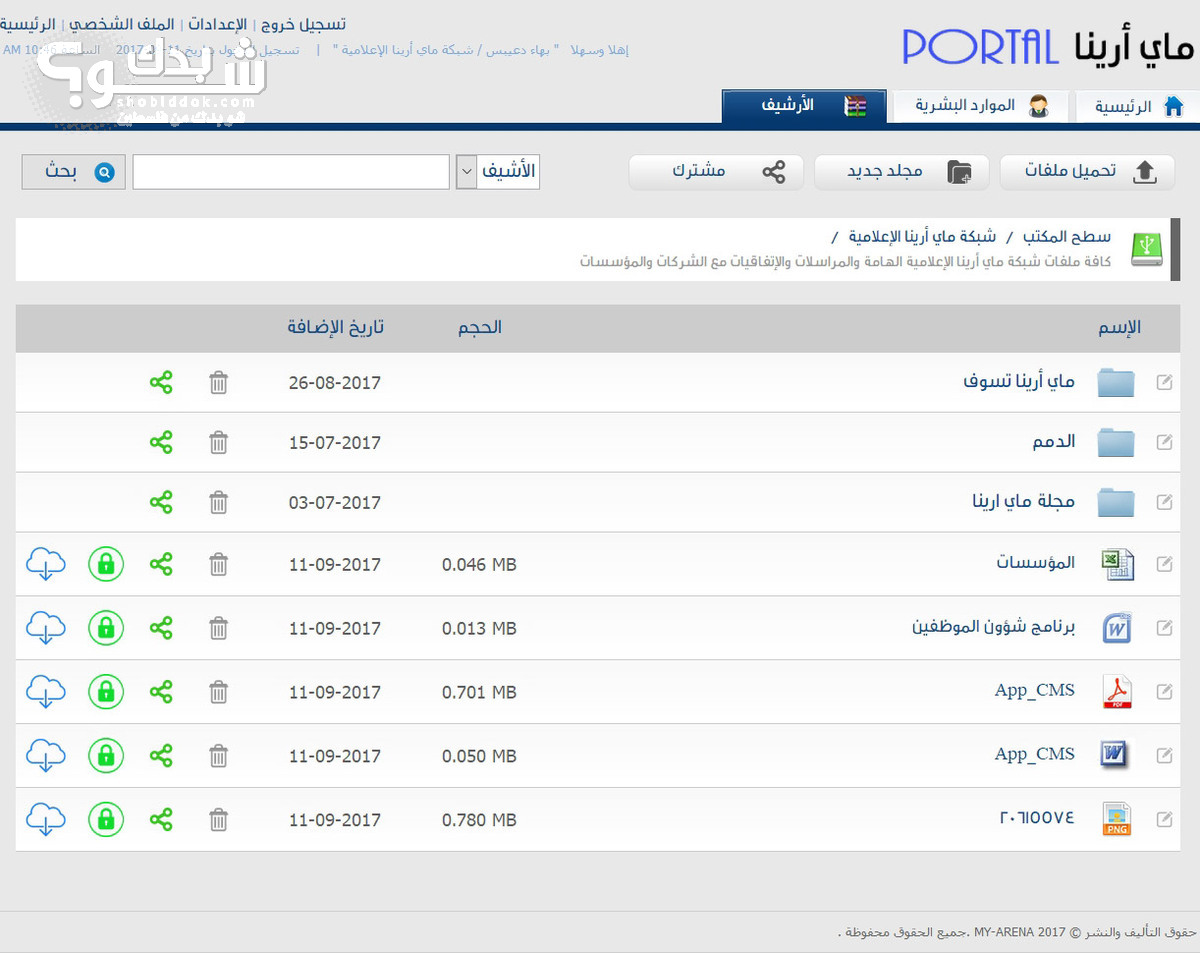
Task: Sort by تاريخ الإضافة date header
Action: point(336,328)
